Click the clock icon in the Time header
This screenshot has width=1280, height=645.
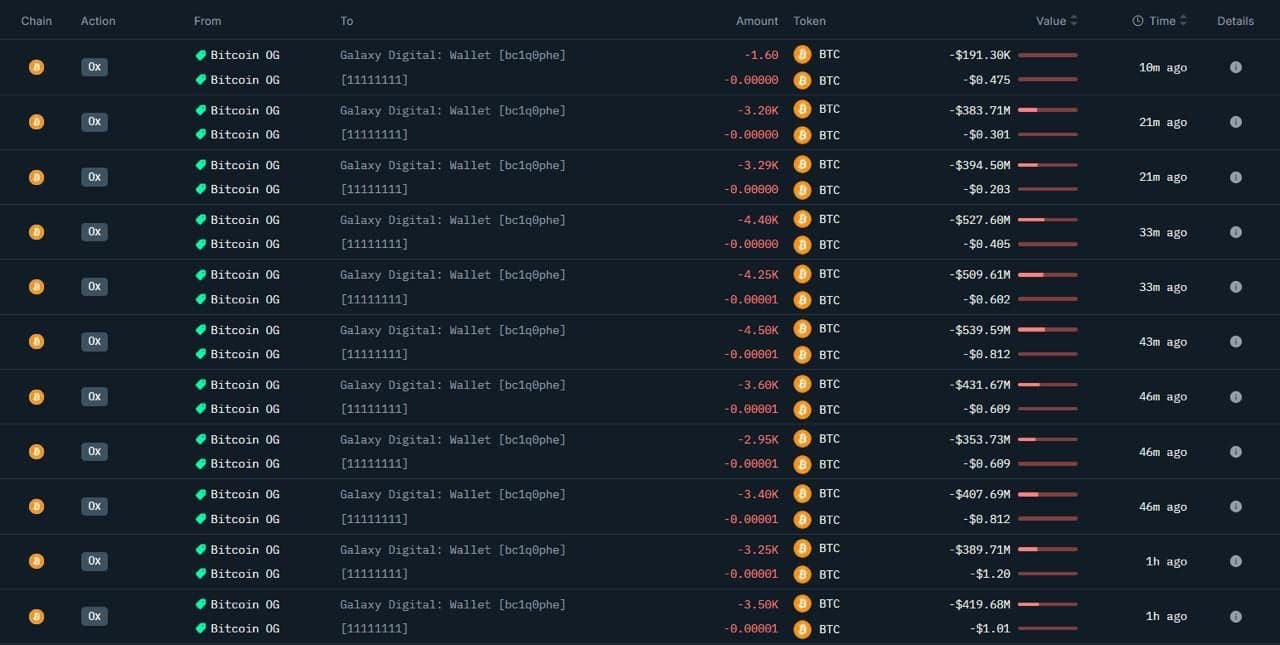click(x=1138, y=21)
